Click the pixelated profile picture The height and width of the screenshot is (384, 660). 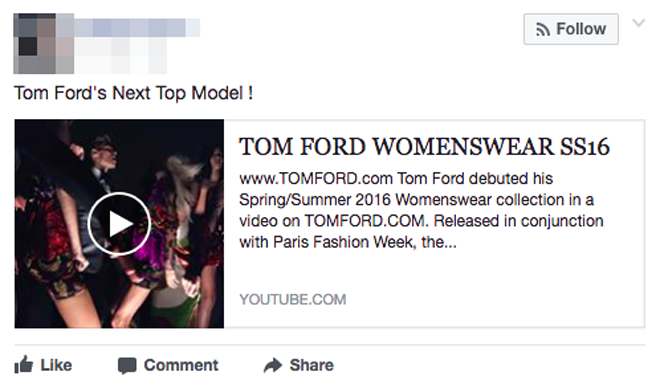[44, 44]
